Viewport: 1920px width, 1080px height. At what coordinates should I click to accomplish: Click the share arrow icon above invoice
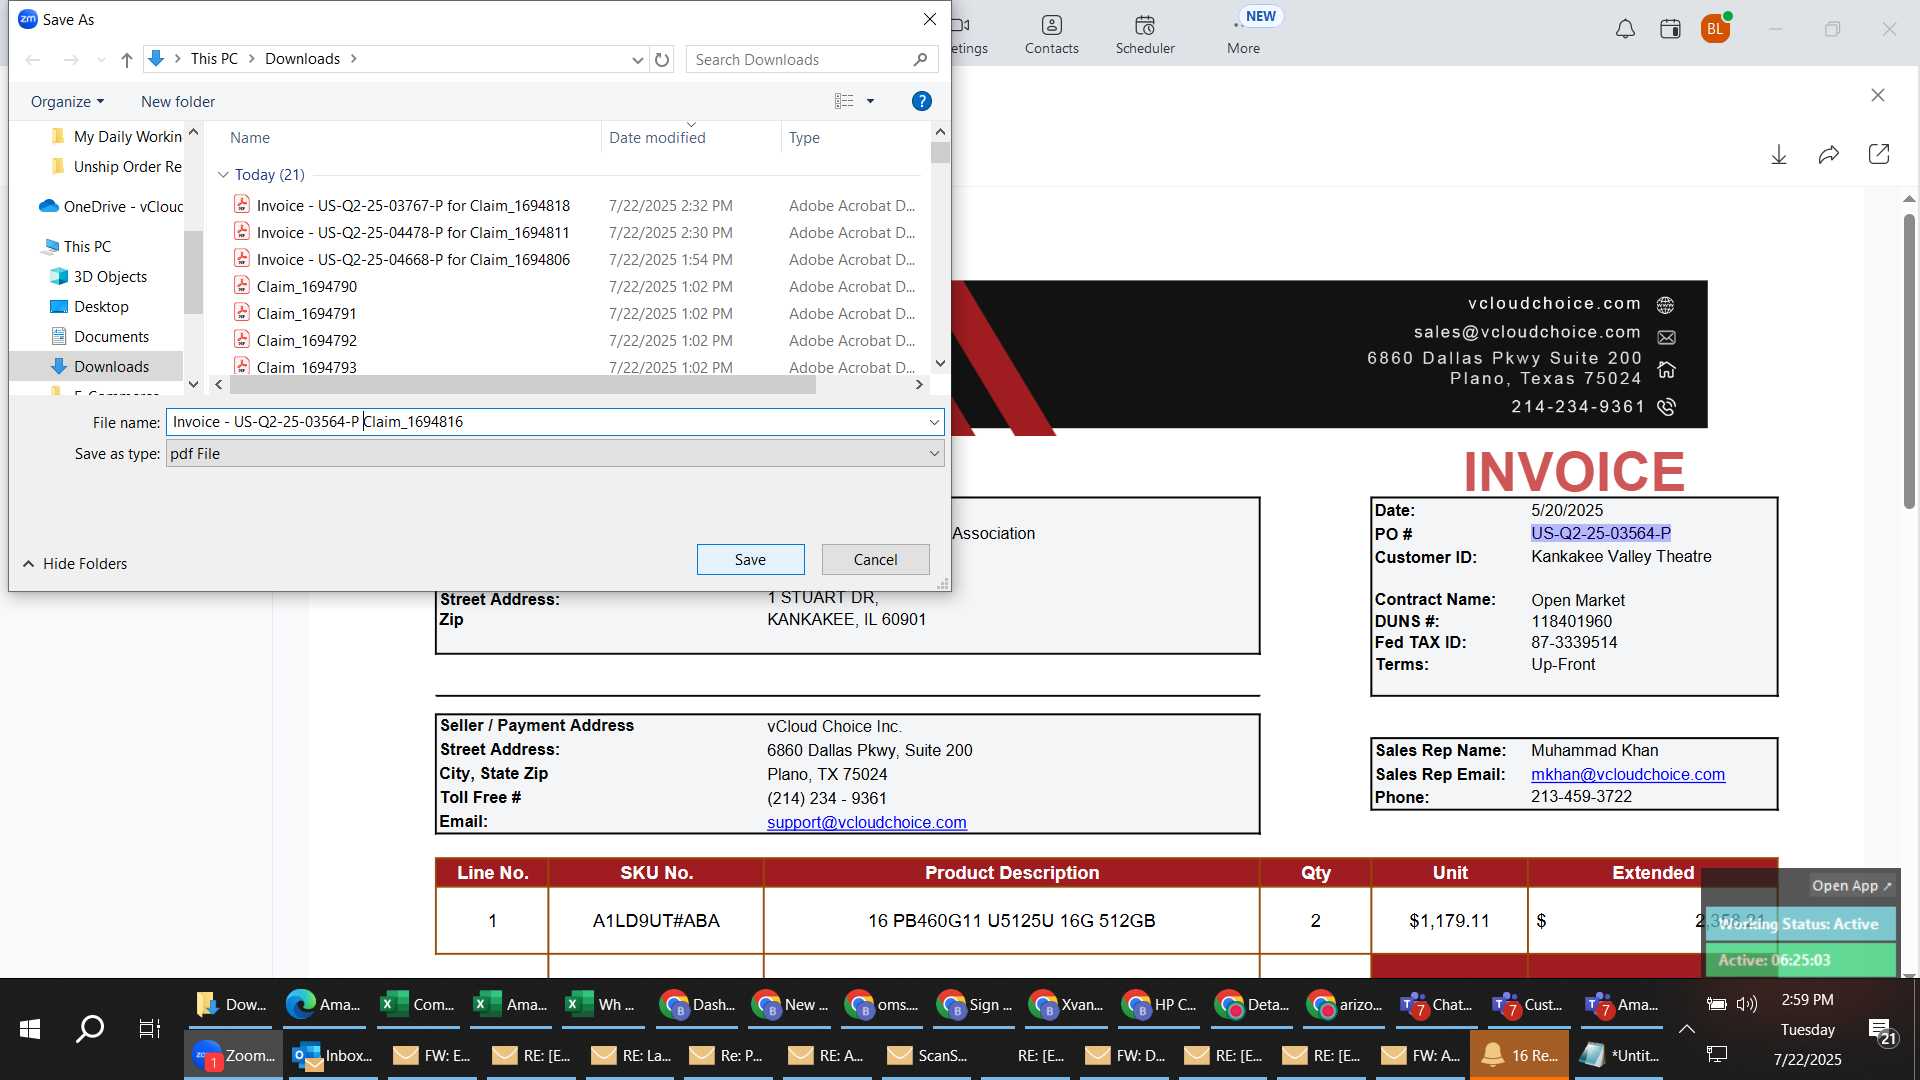tap(1829, 154)
